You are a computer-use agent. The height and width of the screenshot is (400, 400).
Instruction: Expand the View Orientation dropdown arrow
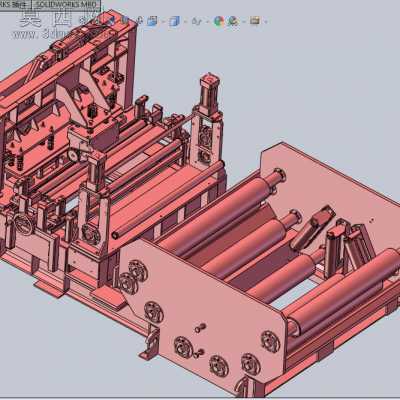[164, 22]
